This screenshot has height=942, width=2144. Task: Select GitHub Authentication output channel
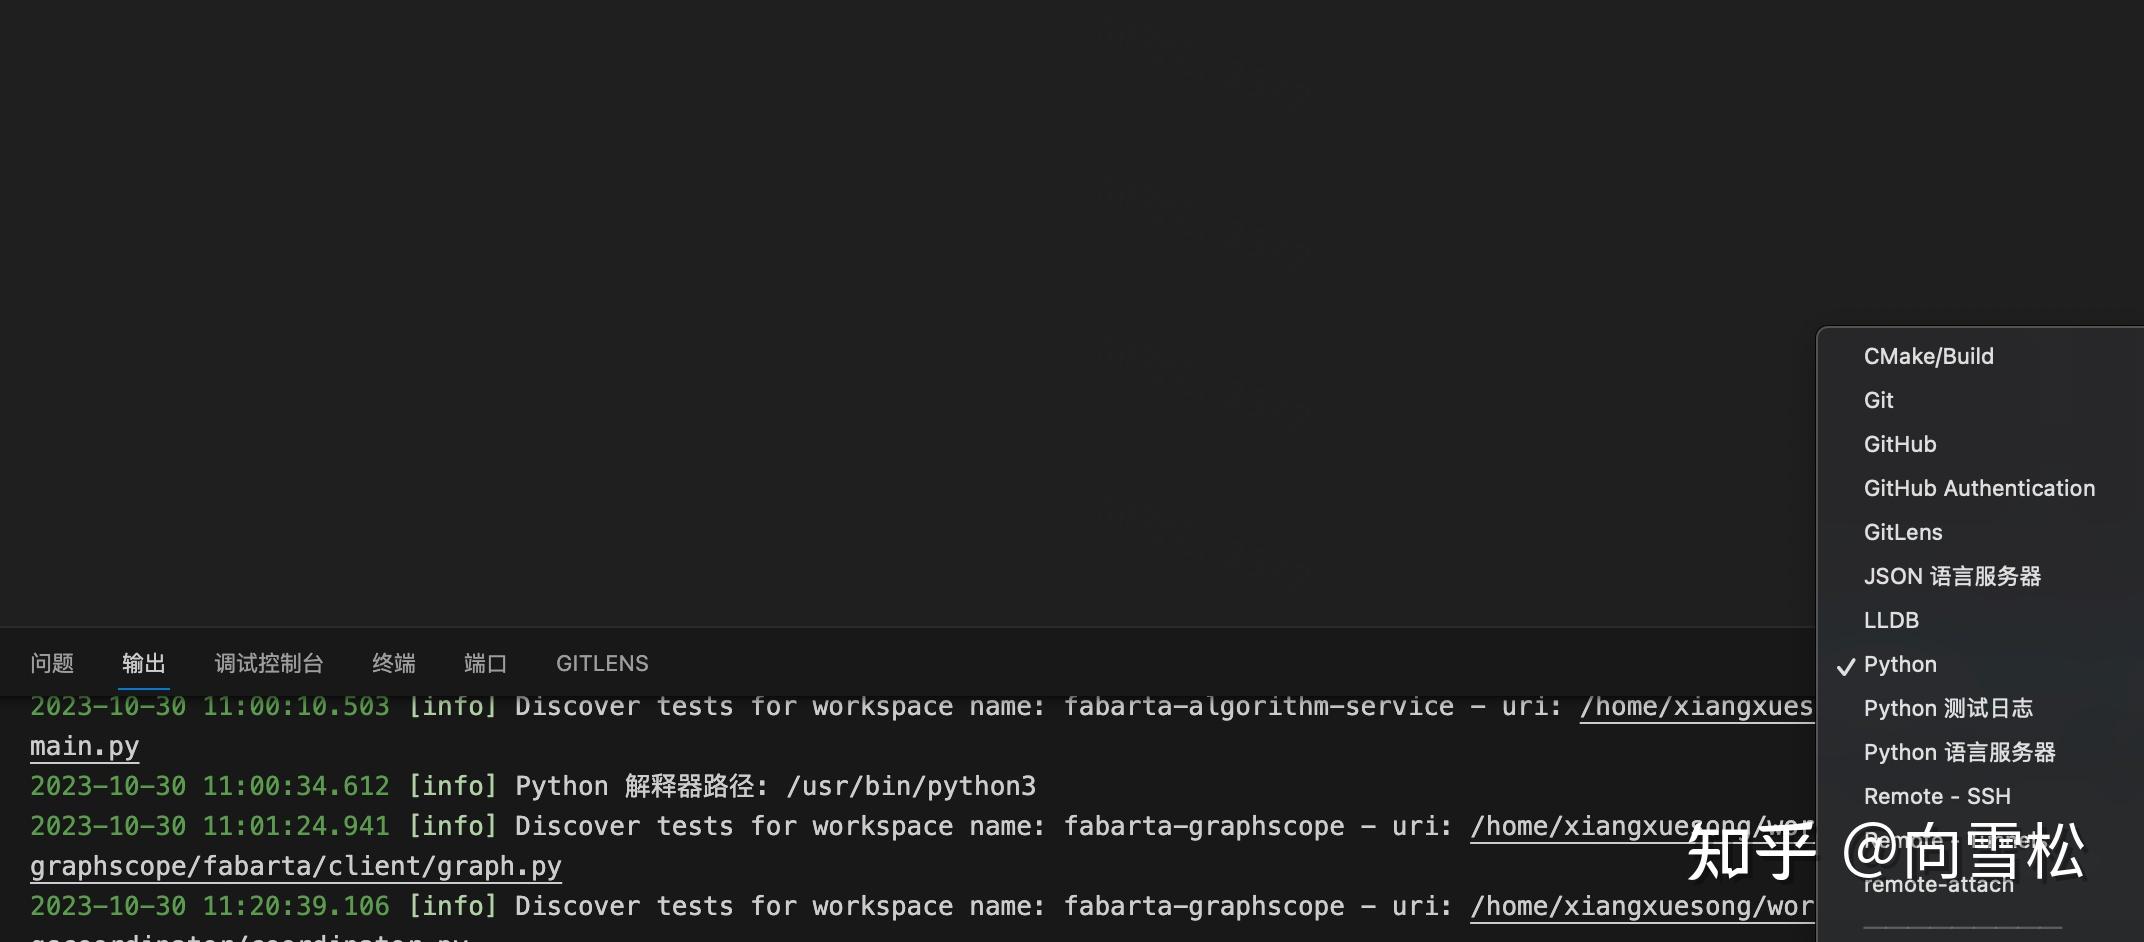tap(1980, 488)
